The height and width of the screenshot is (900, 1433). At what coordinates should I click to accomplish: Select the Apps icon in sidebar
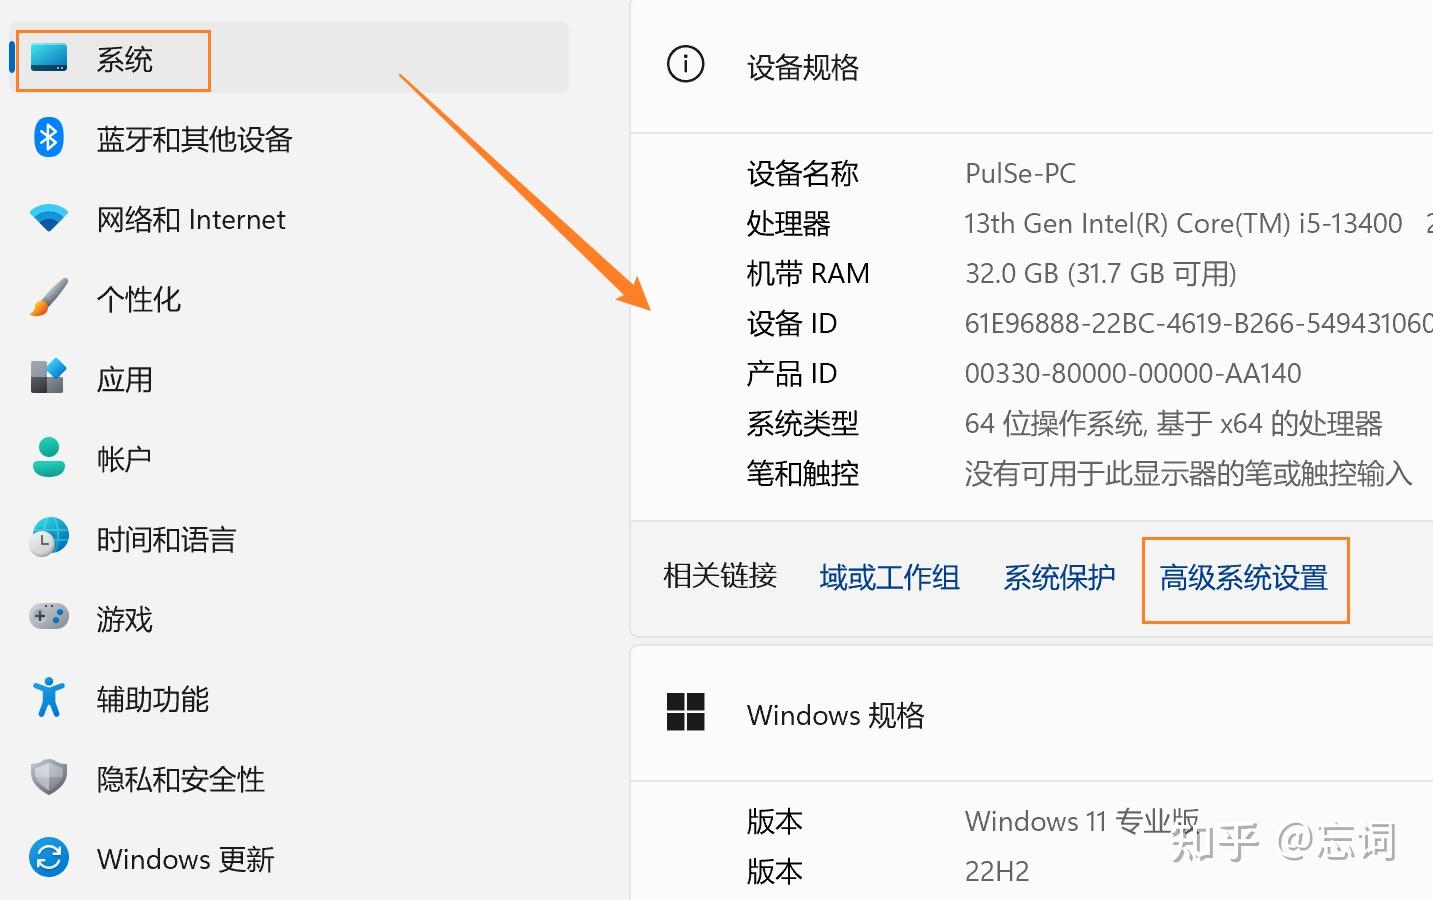click(x=48, y=377)
